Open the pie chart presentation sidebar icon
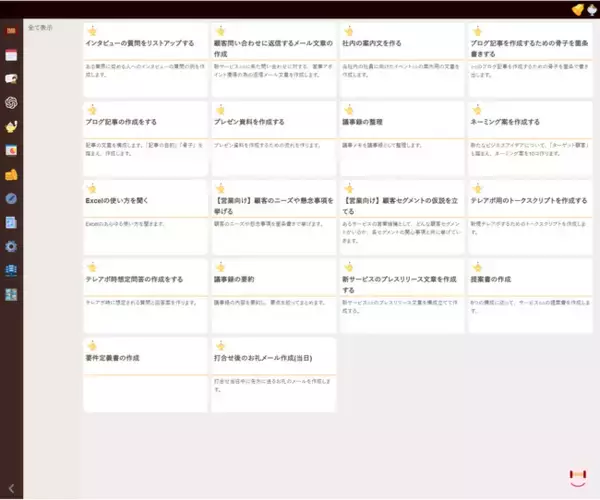Viewport: 600px width, 500px height. point(11,150)
